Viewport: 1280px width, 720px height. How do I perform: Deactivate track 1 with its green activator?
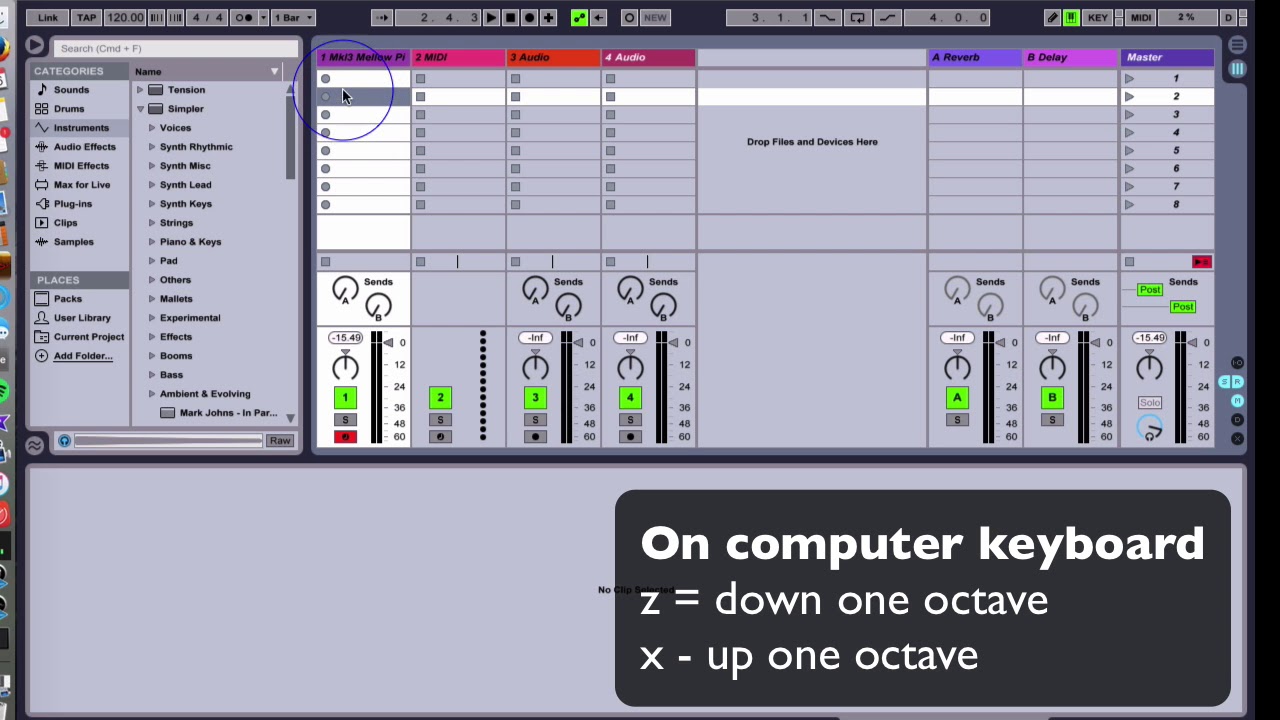[345, 398]
